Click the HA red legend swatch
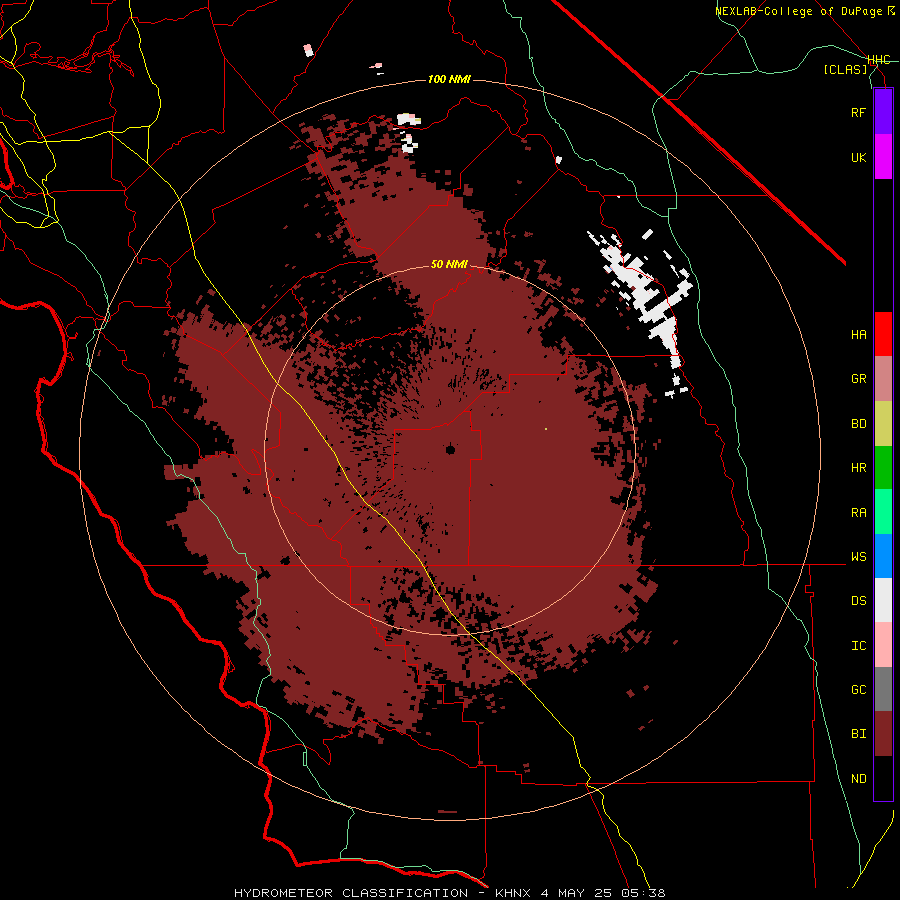The height and width of the screenshot is (900, 900). (x=883, y=334)
